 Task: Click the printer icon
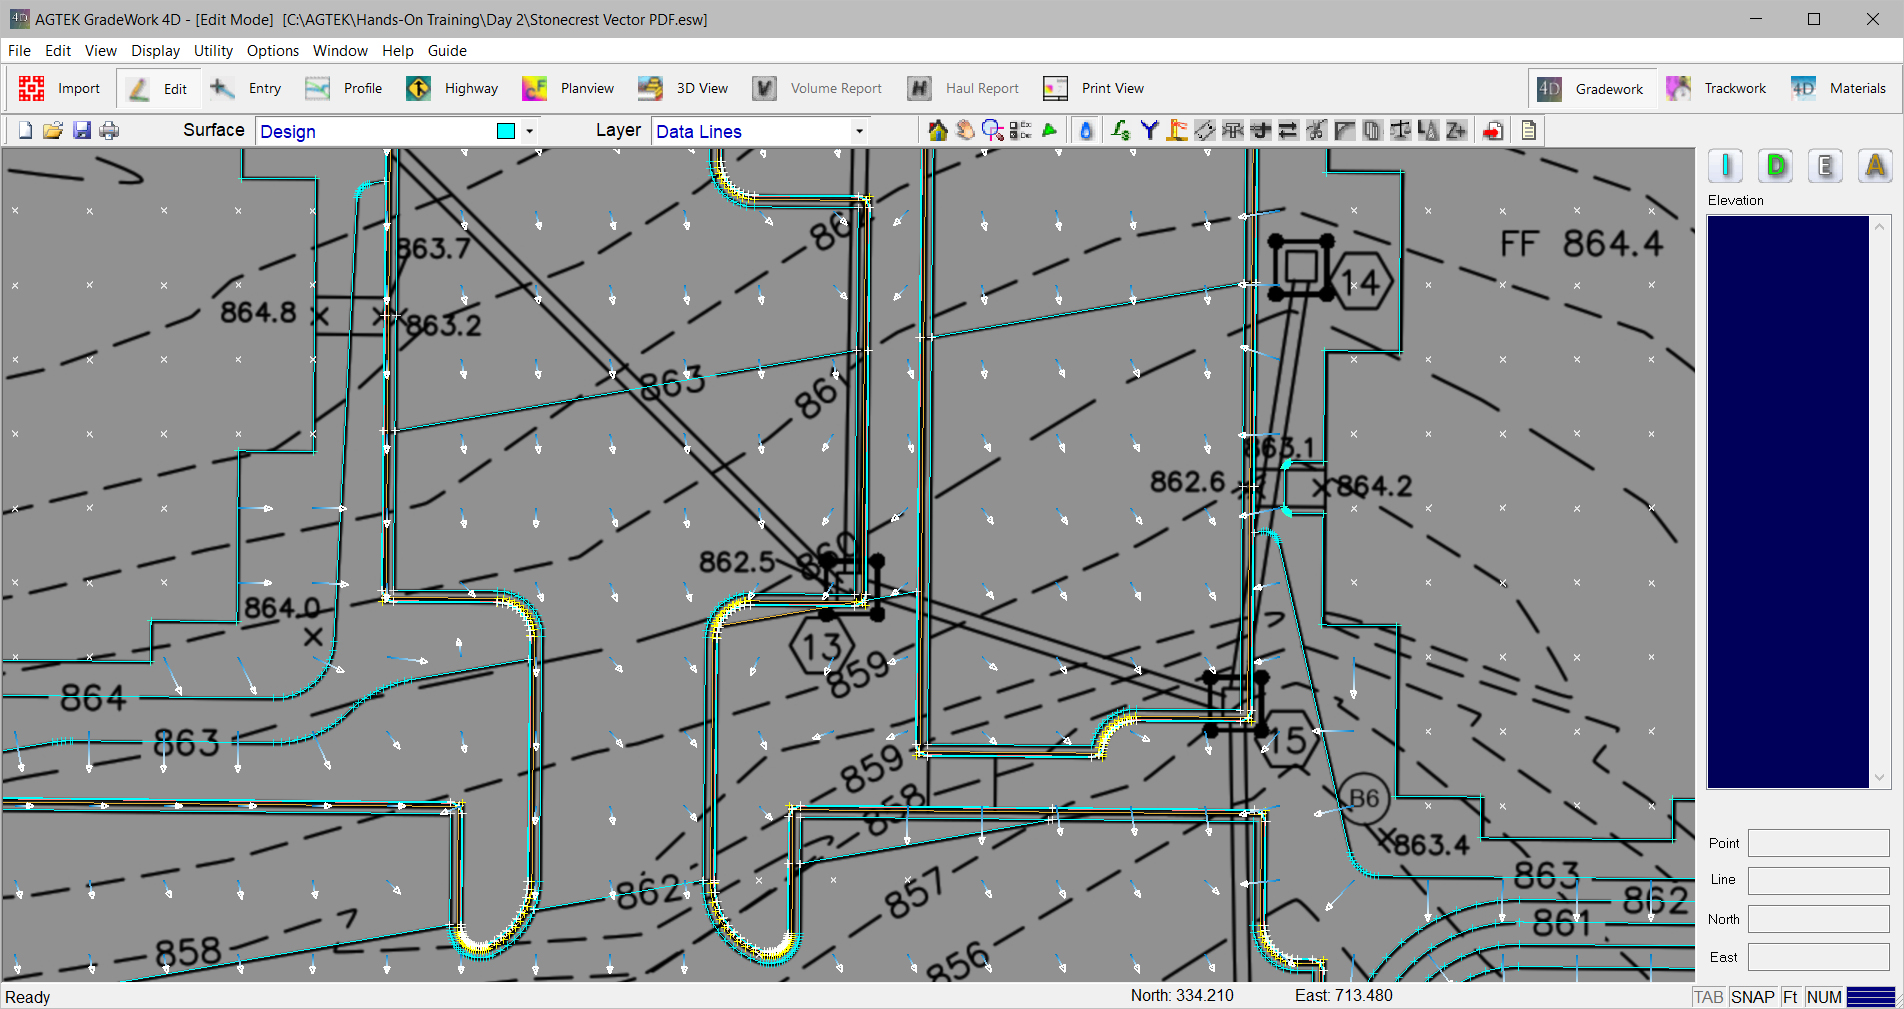(x=109, y=131)
